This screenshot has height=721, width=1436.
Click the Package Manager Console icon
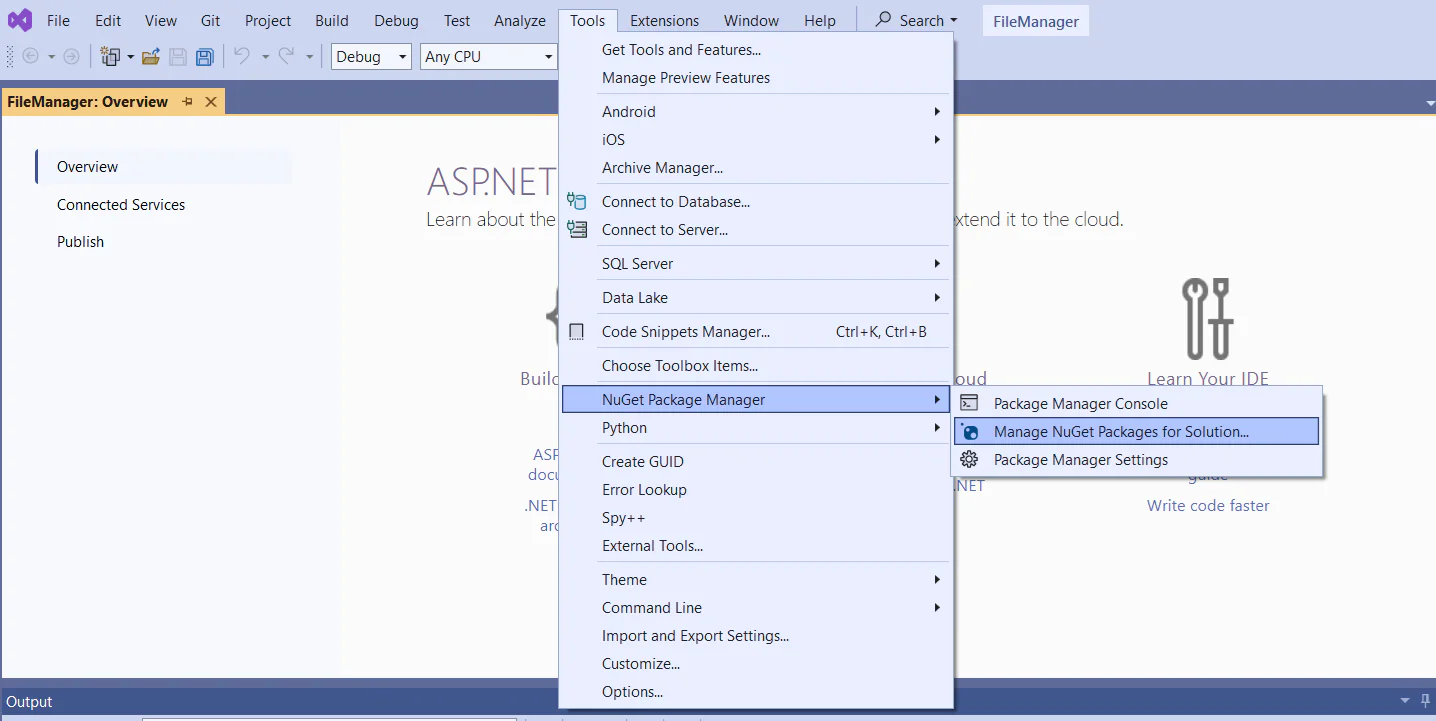tap(969, 404)
